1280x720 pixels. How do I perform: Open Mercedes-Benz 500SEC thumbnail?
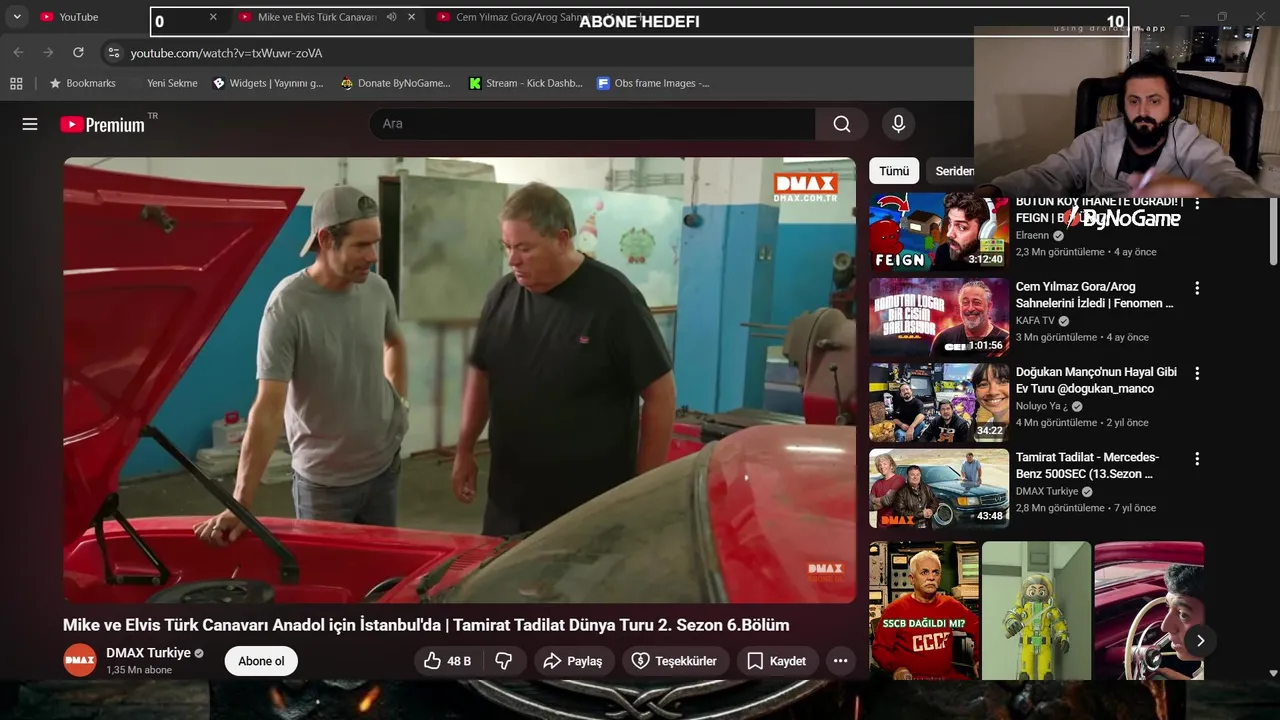[x=939, y=488]
